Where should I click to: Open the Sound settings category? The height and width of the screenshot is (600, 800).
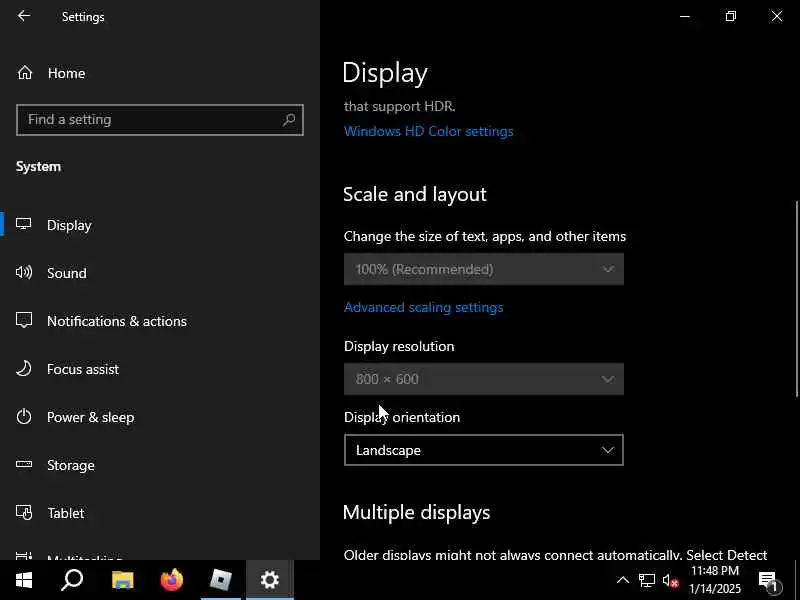click(160, 273)
